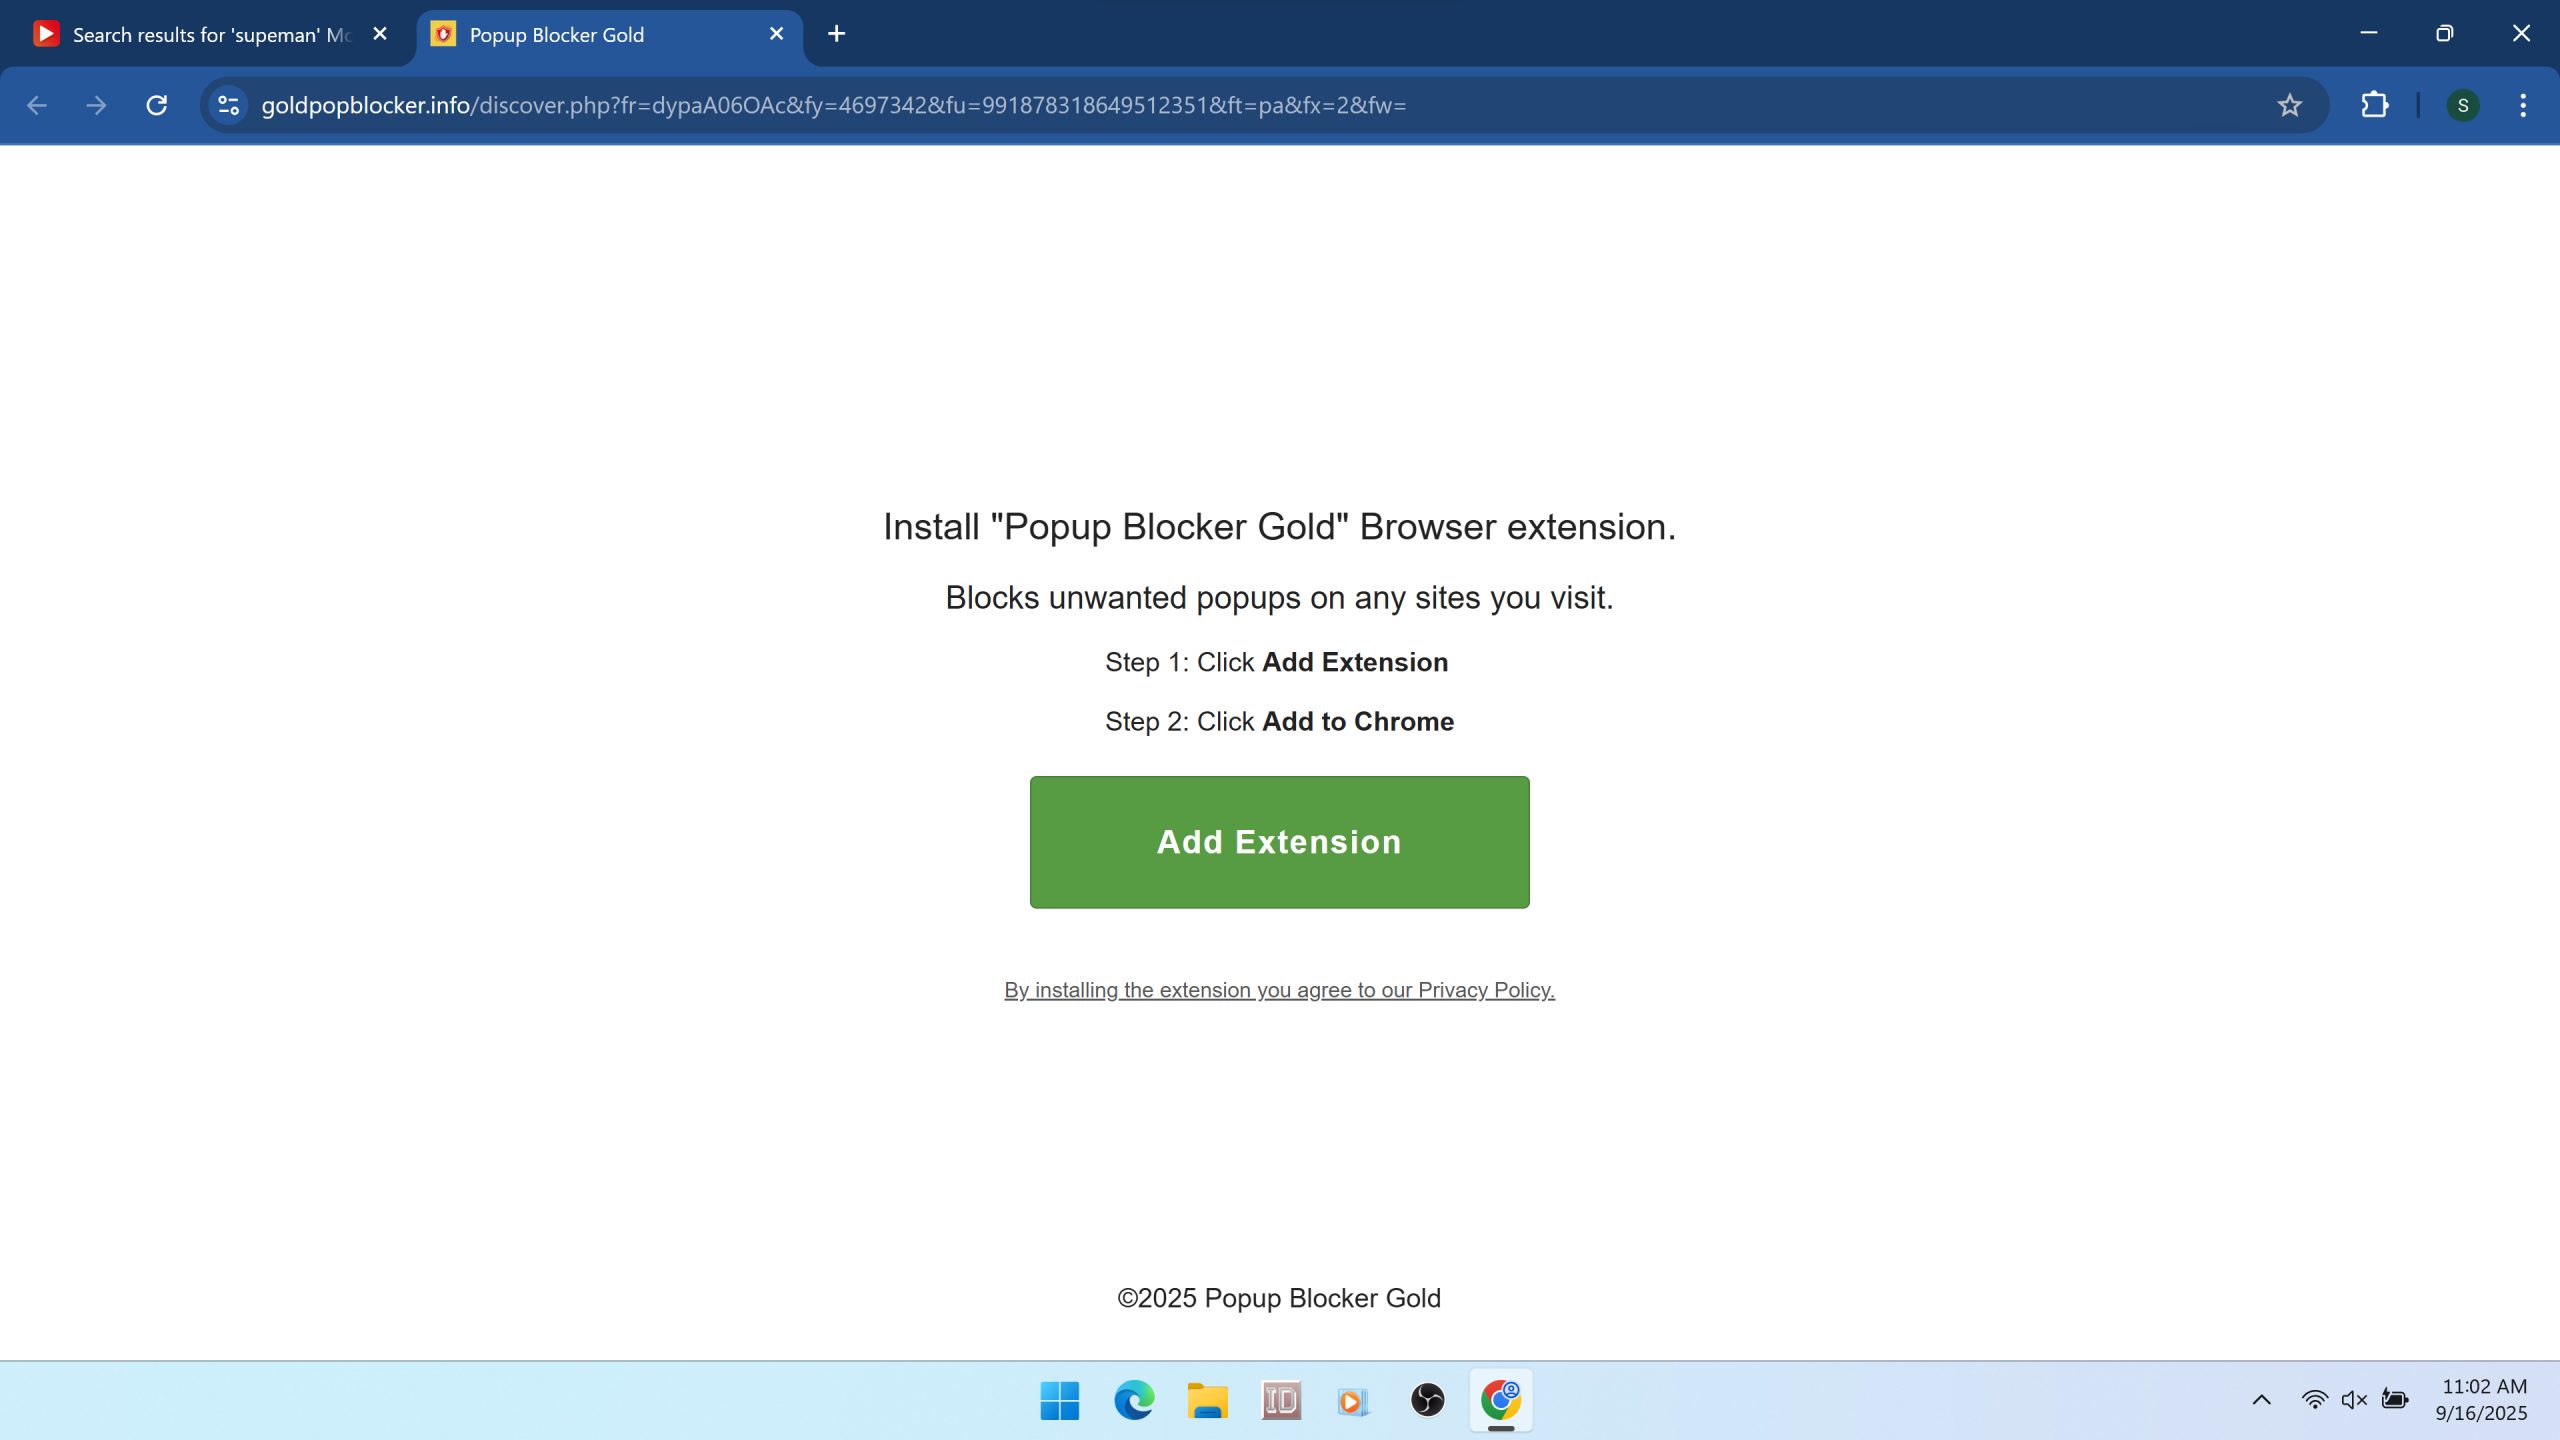The width and height of the screenshot is (2560, 1440).
Task: Bookmark this page with star icon
Action: pos(2289,105)
